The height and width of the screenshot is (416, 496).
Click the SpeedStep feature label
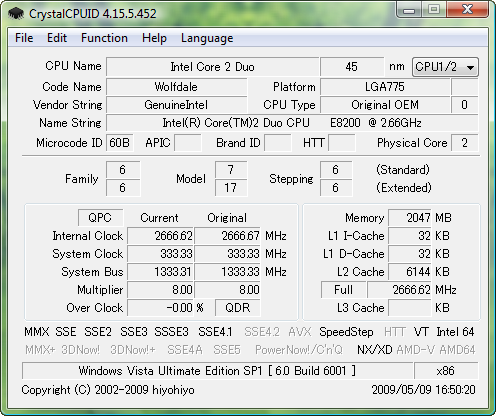(x=346, y=332)
